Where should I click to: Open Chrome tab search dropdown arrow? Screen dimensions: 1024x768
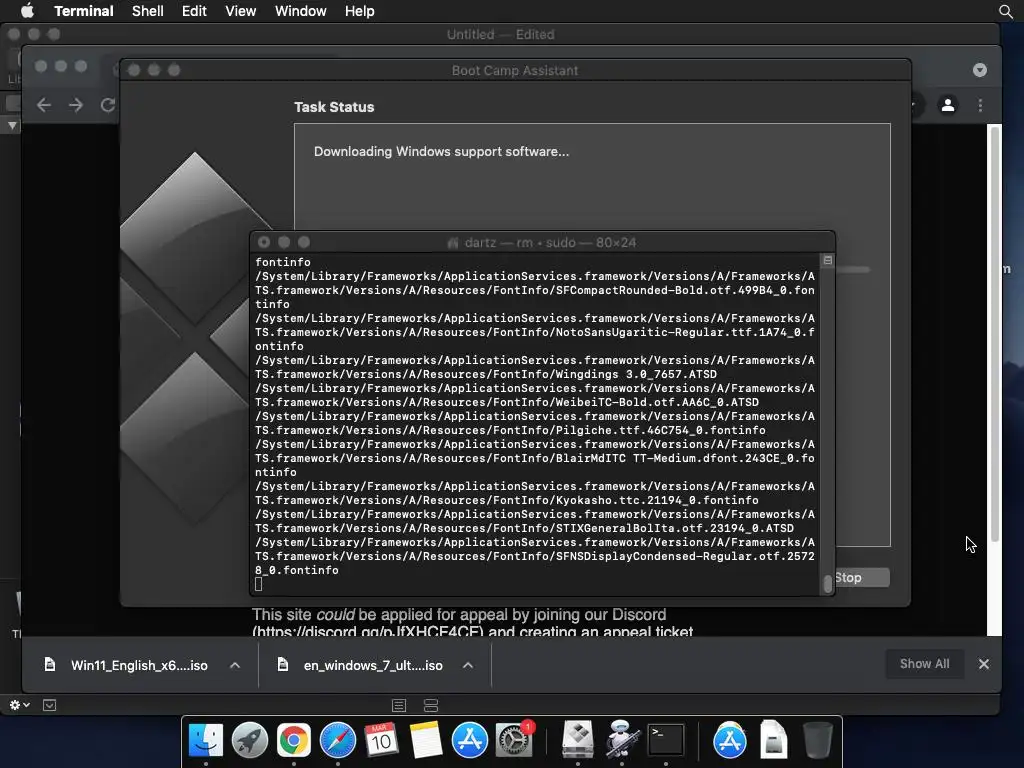coord(980,70)
